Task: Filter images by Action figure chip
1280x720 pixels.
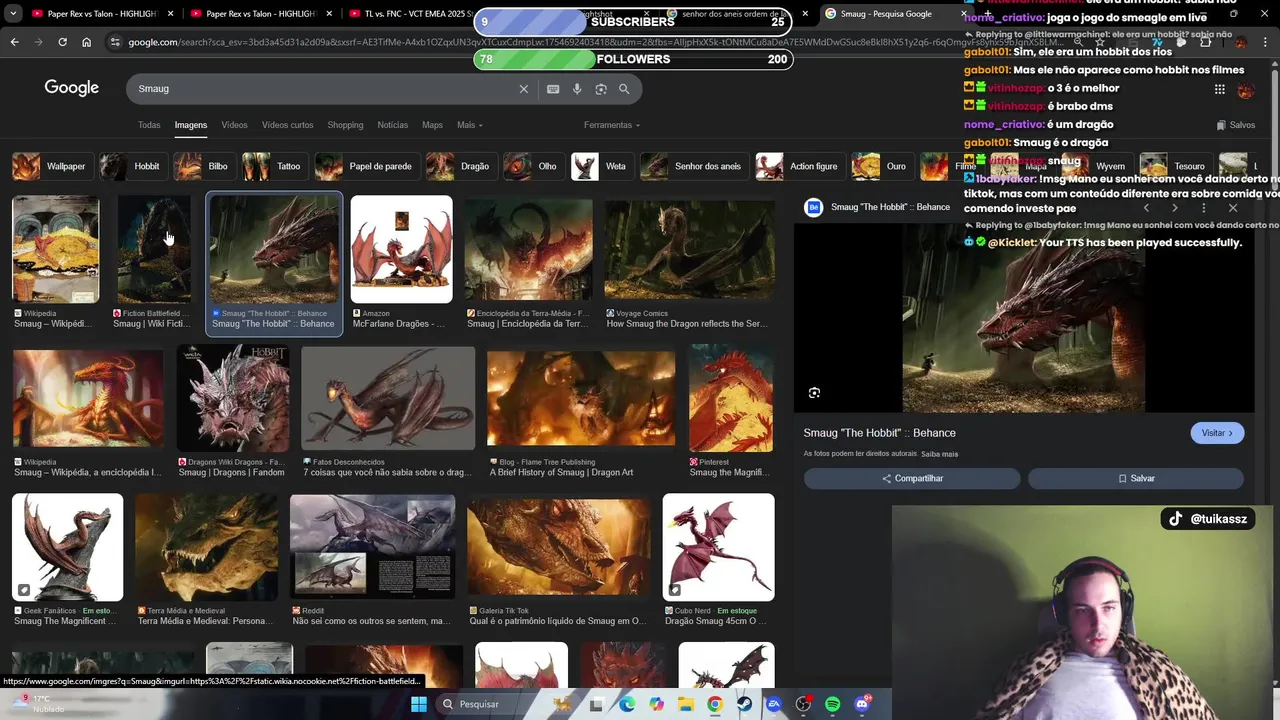Action: [x=799, y=166]
